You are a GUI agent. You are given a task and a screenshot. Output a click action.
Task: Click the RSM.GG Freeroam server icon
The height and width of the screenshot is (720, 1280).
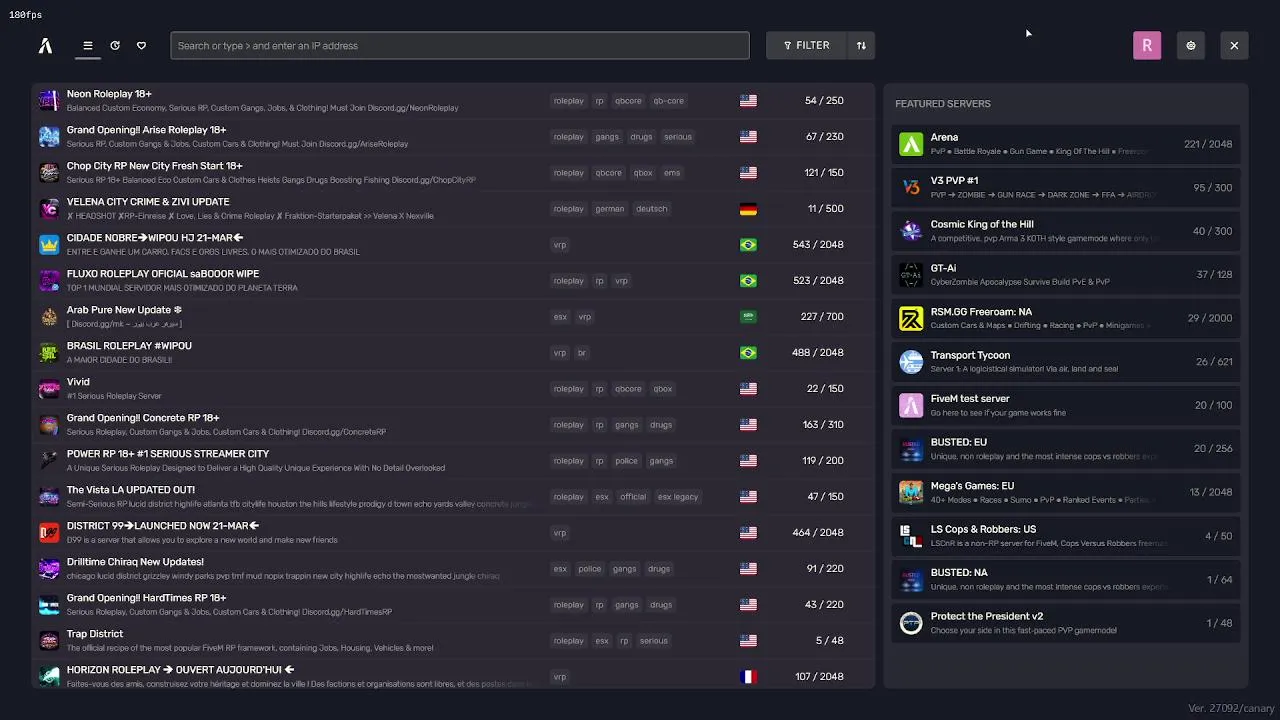(911, 318)
